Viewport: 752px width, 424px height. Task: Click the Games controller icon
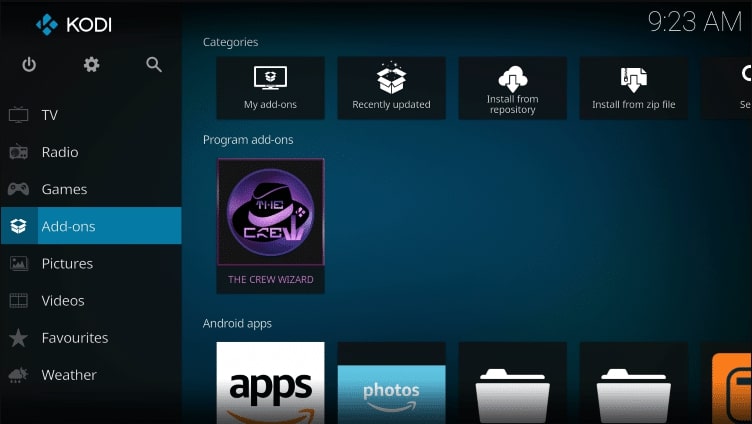pyautogui.click(x=18, y=189)
